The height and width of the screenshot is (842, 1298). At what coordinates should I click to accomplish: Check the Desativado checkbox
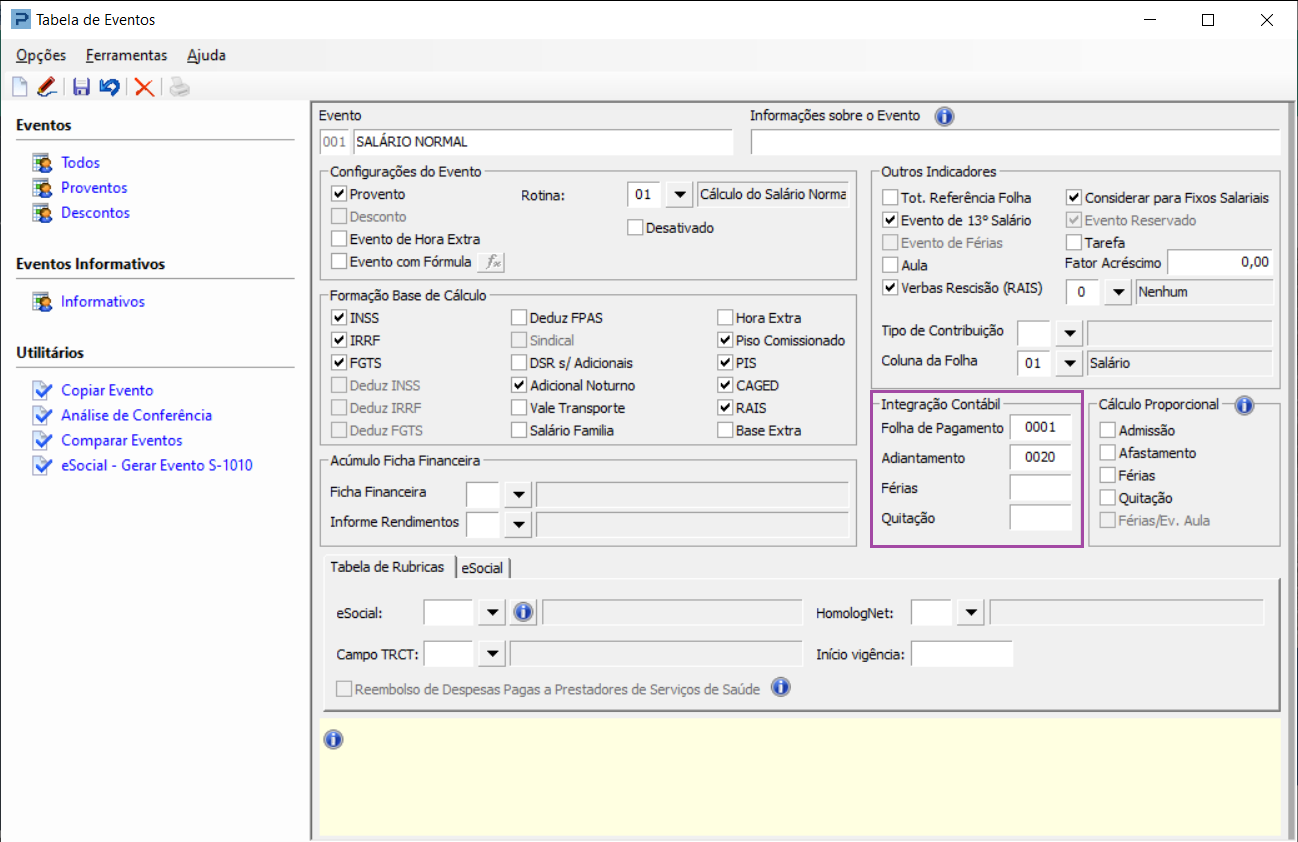pos(635,227)
